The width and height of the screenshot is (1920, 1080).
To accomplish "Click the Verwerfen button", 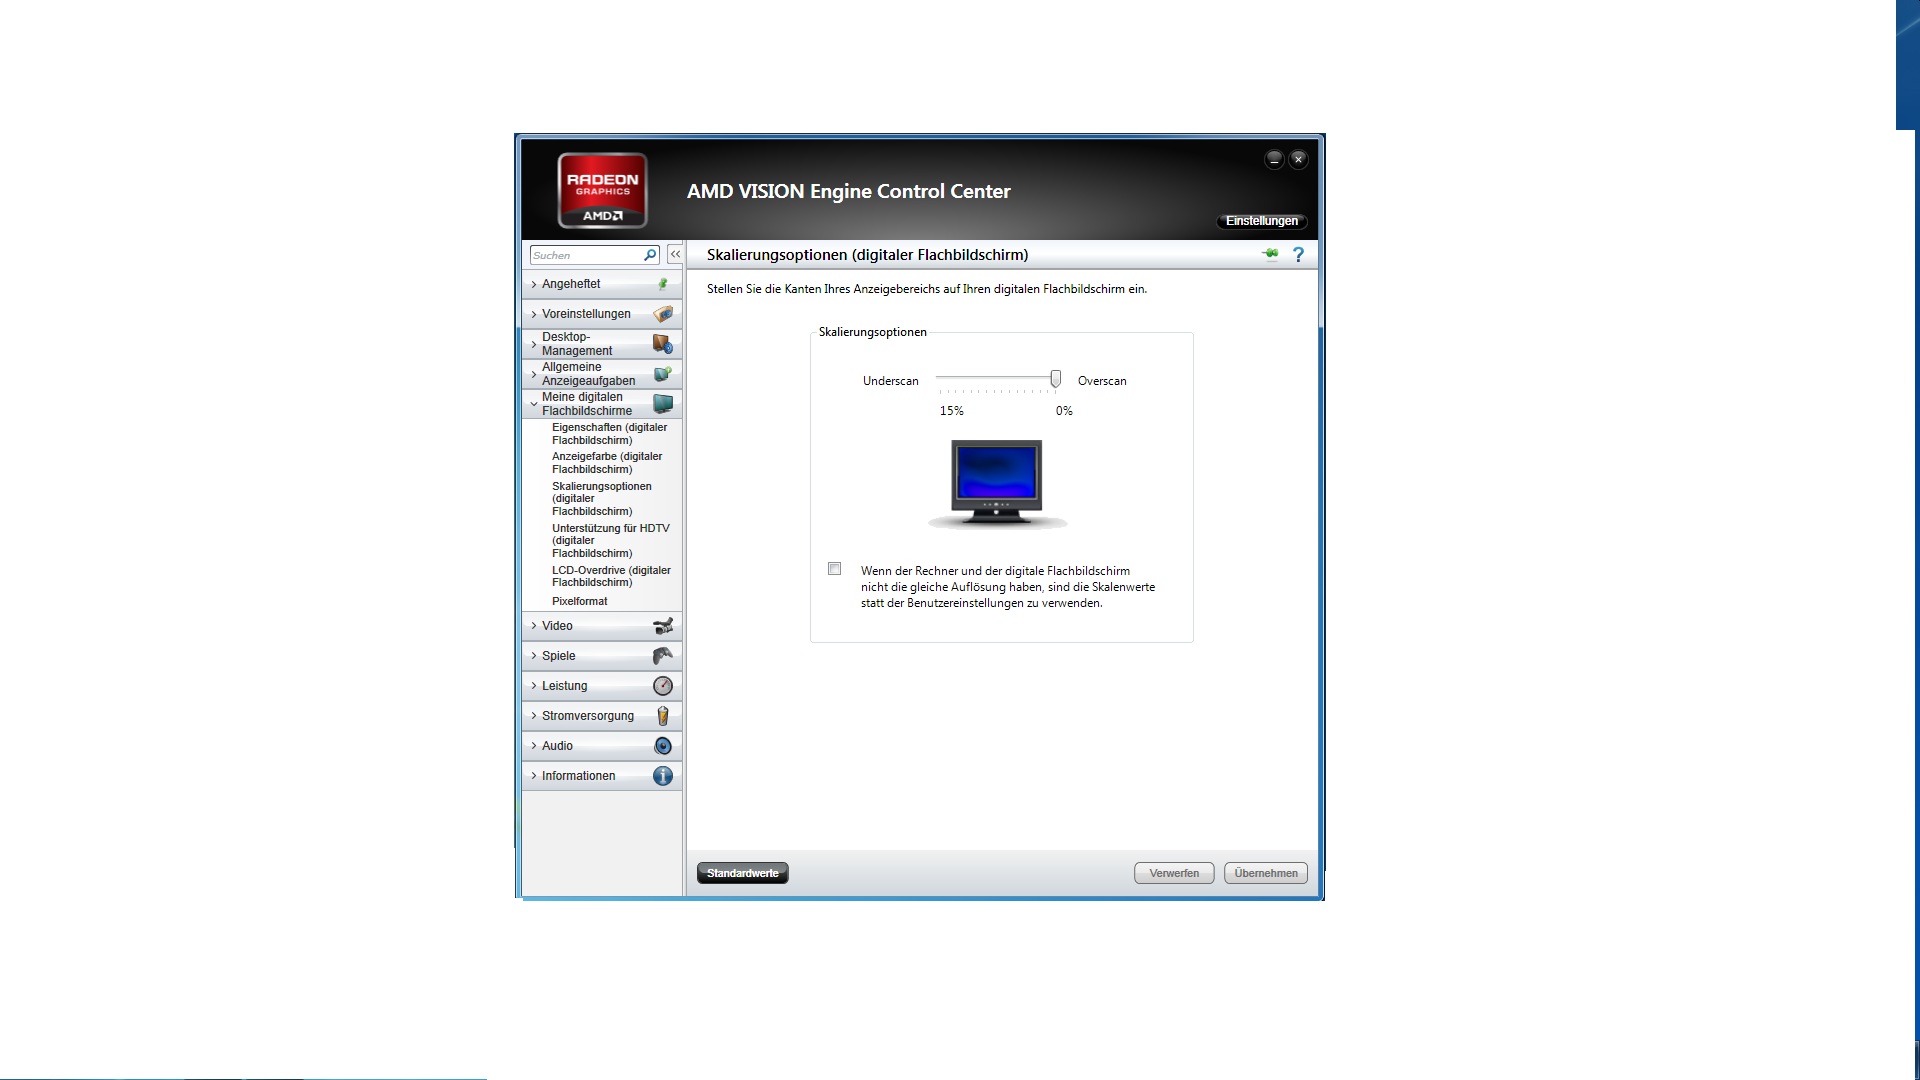I will 1174,873.
